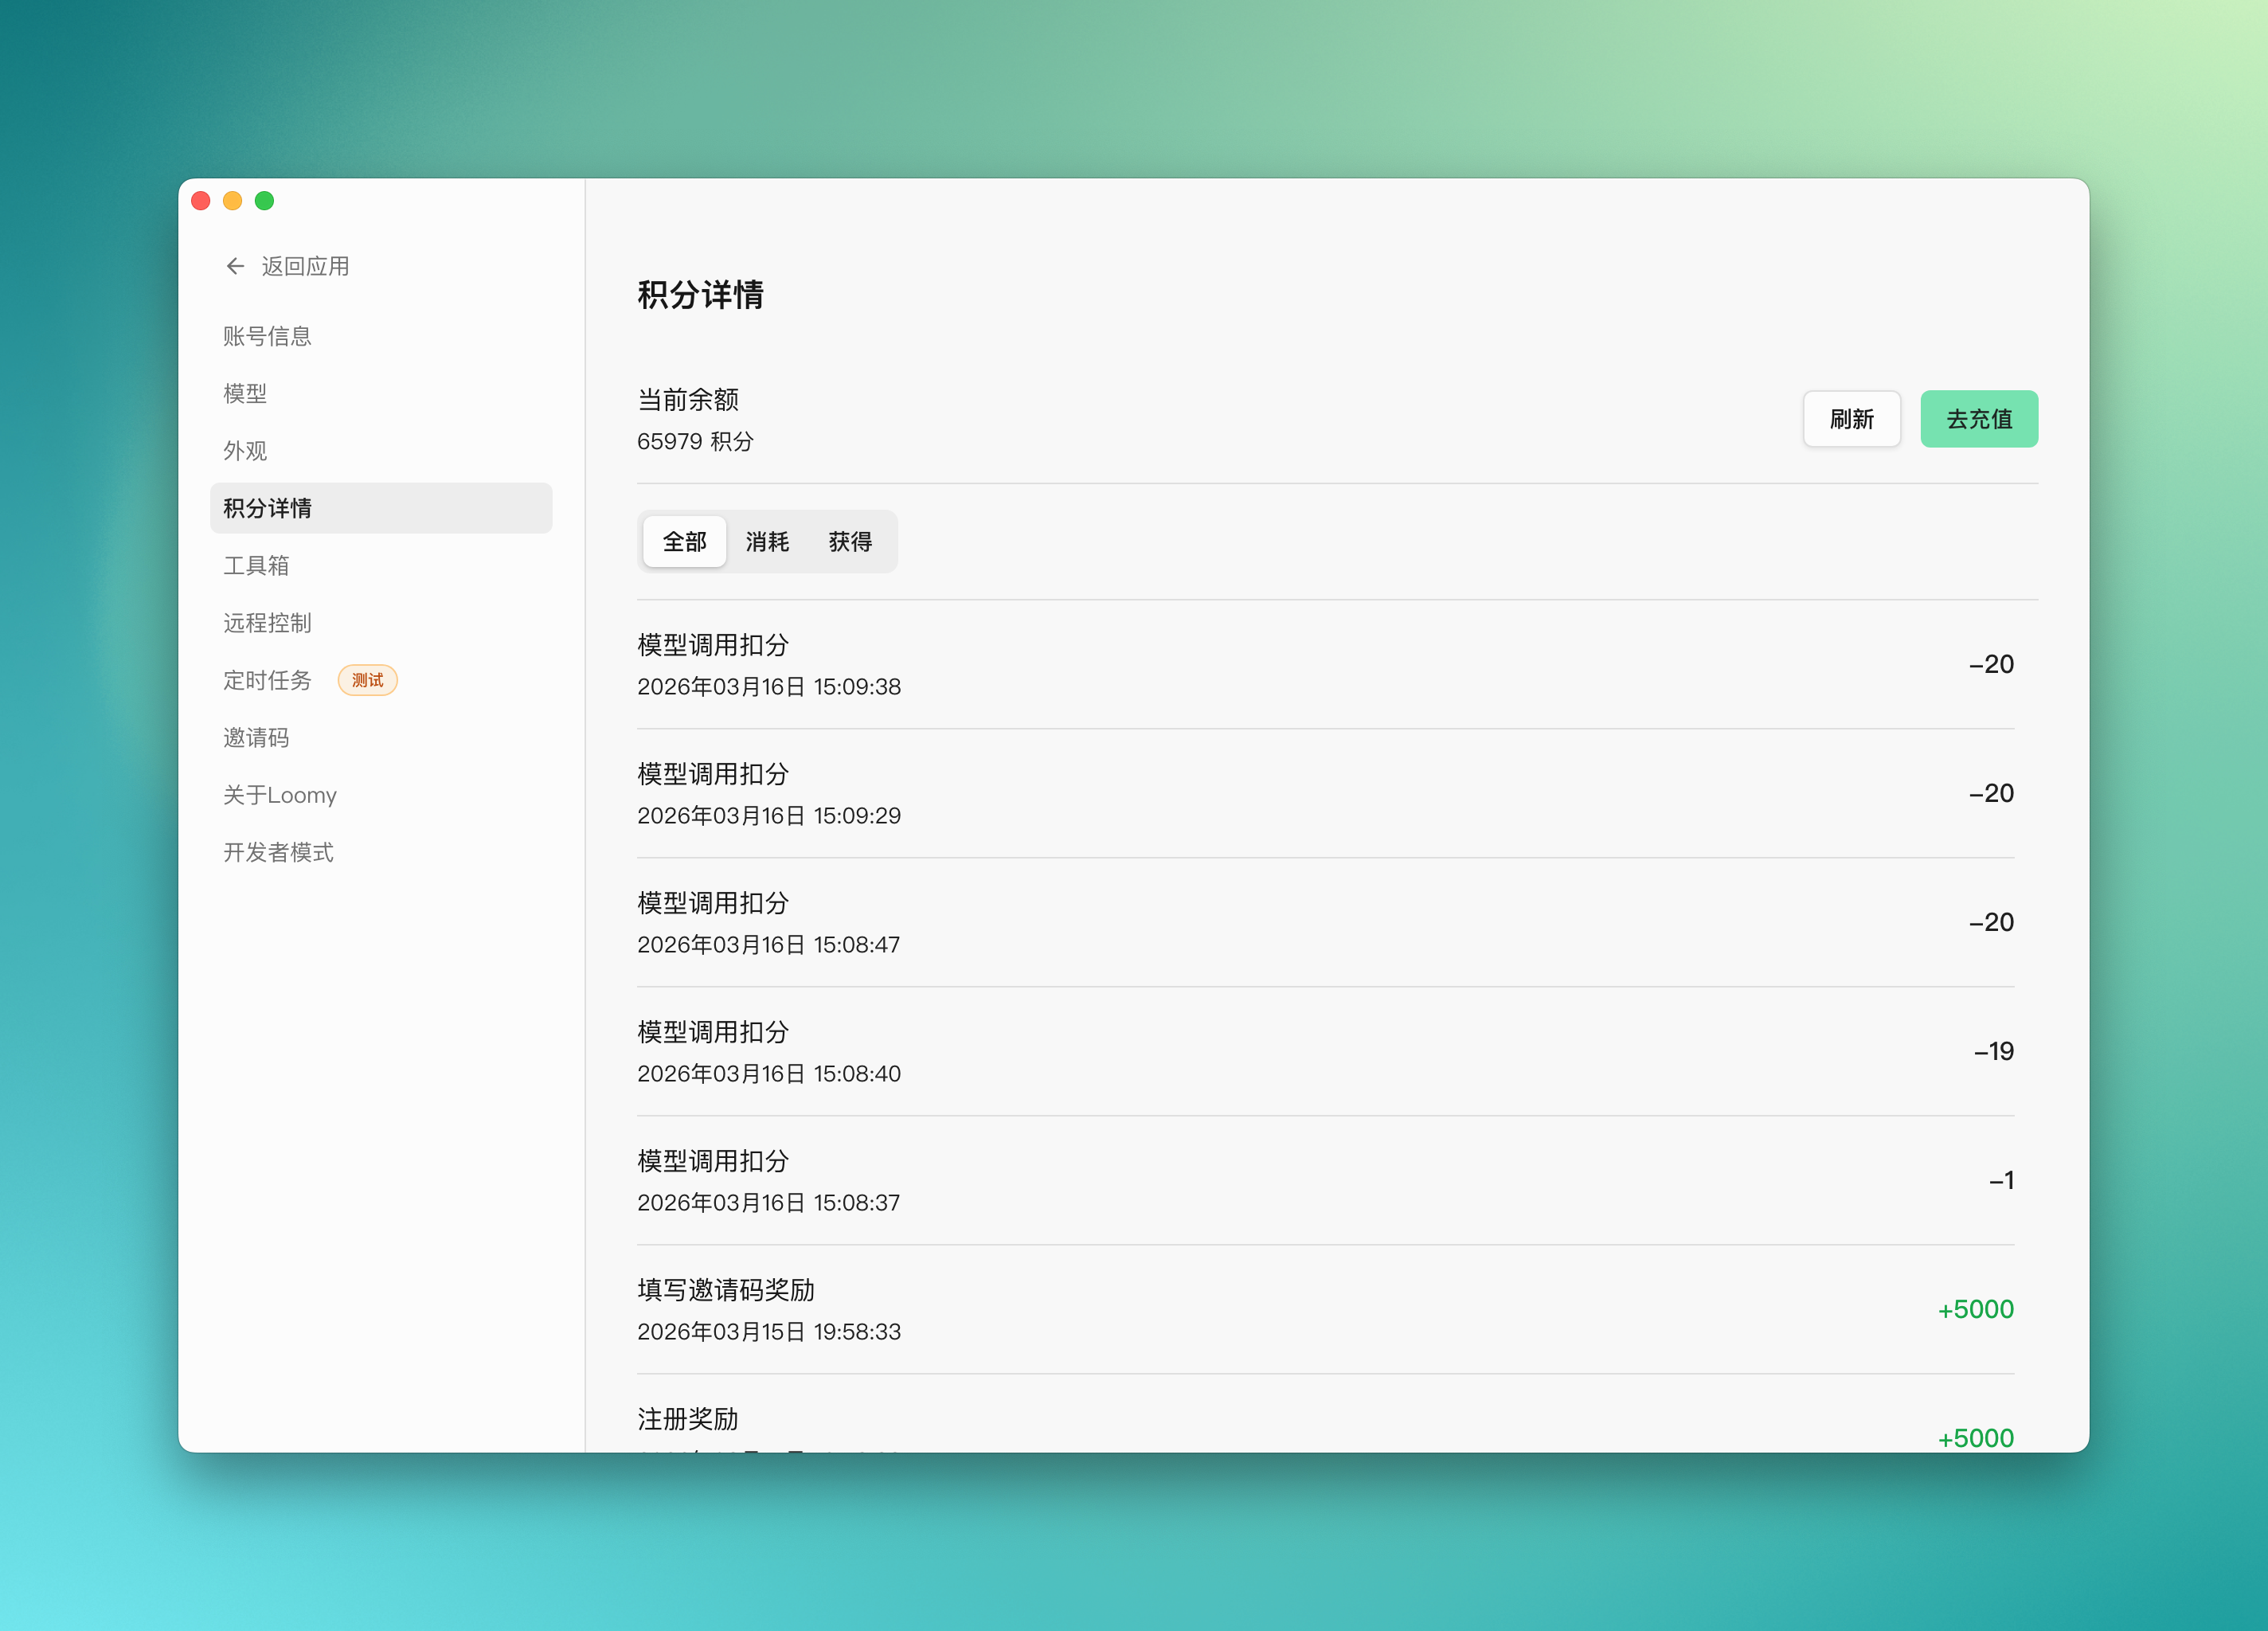Select the 全部 filter tab

[684, 541]
